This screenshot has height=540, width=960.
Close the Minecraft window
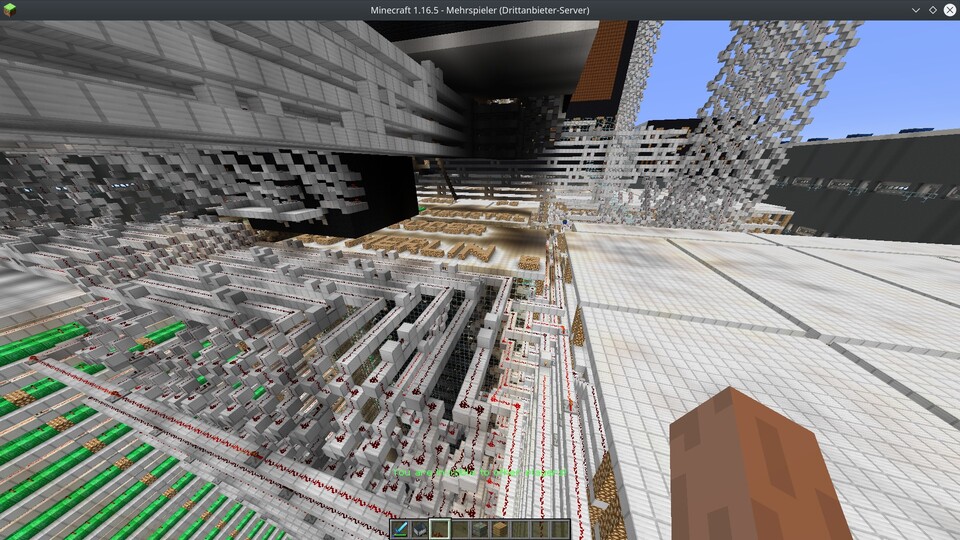coord(950,10)
